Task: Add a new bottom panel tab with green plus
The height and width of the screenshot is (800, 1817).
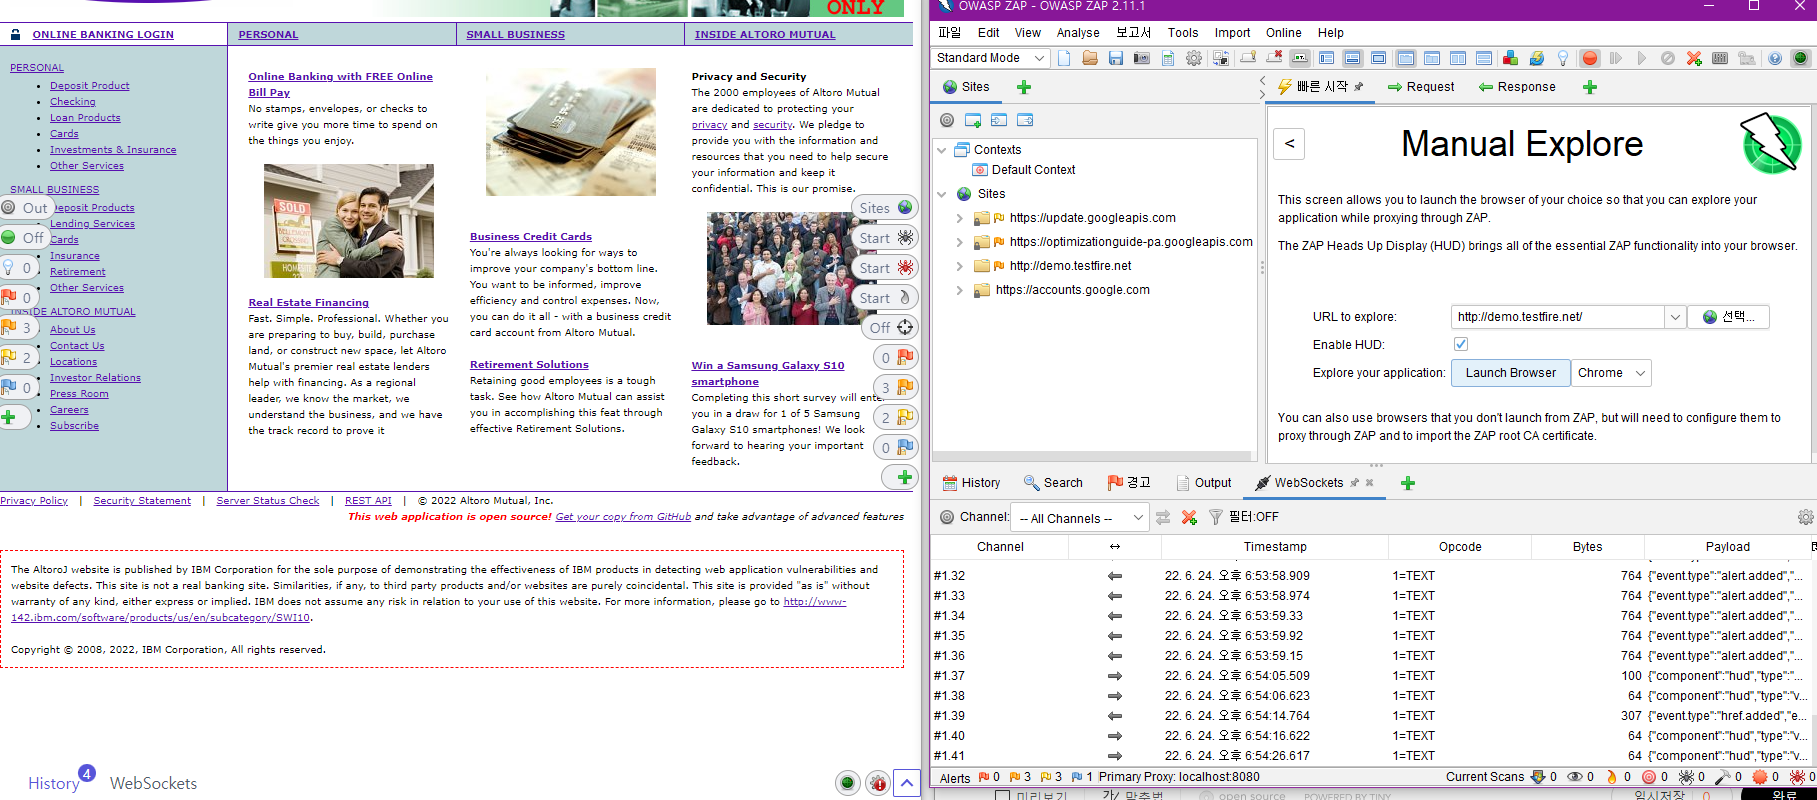Action: [1408, 483]
